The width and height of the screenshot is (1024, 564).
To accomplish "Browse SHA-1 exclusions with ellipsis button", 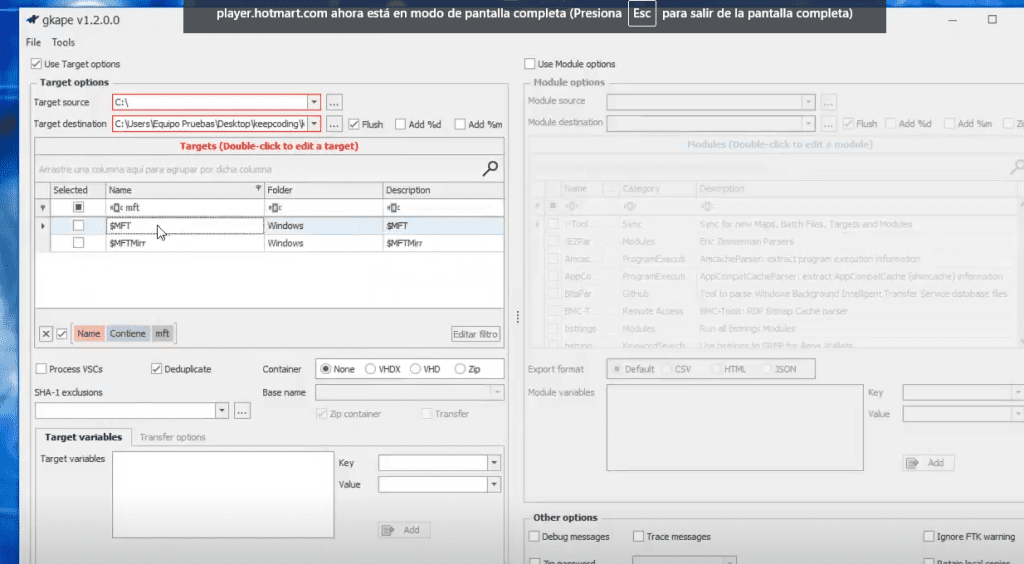I will (242, 411).
